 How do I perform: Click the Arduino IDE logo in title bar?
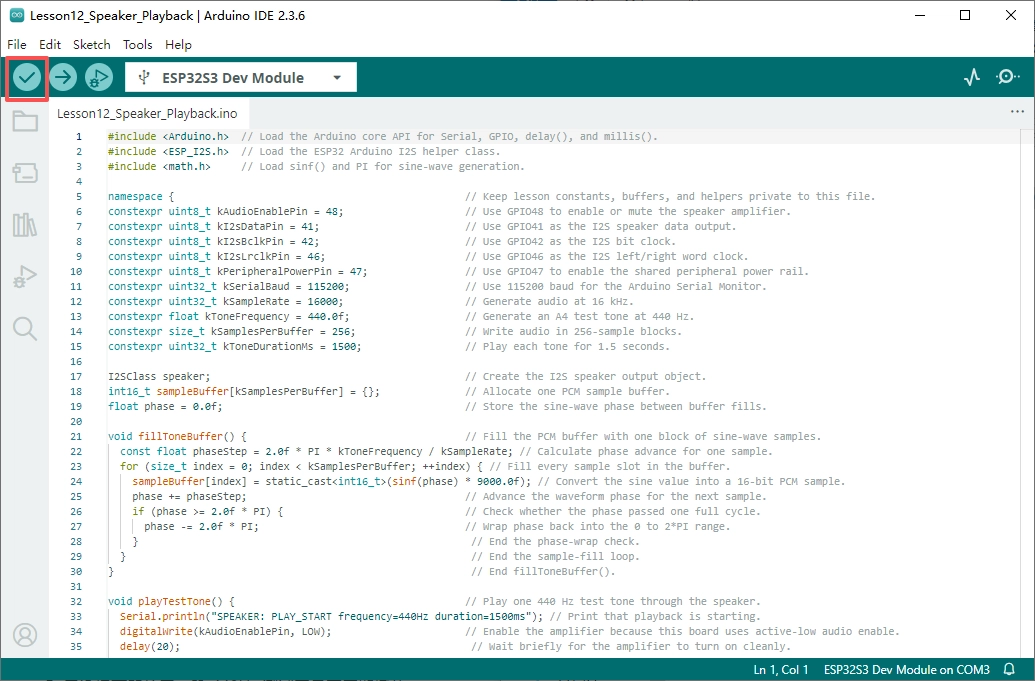tap(17, 15)
